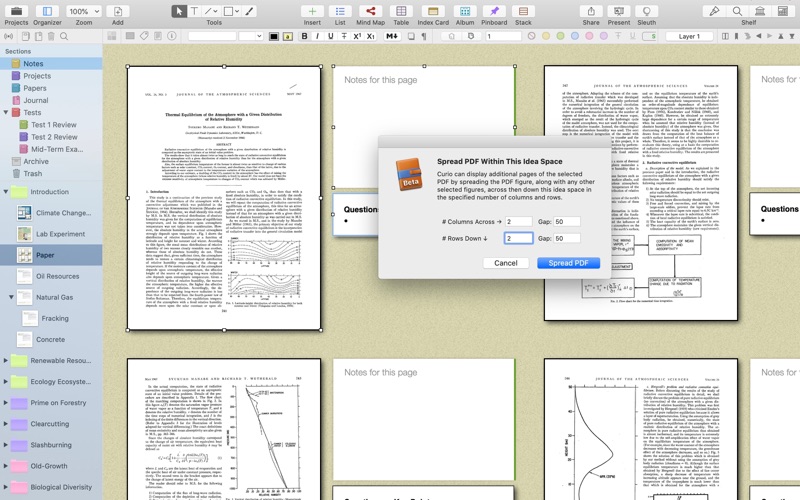Viewport: 800px width, 500px height.
Task: Cancel the Spread PDF dialog
Action: [x=506, y=263]
